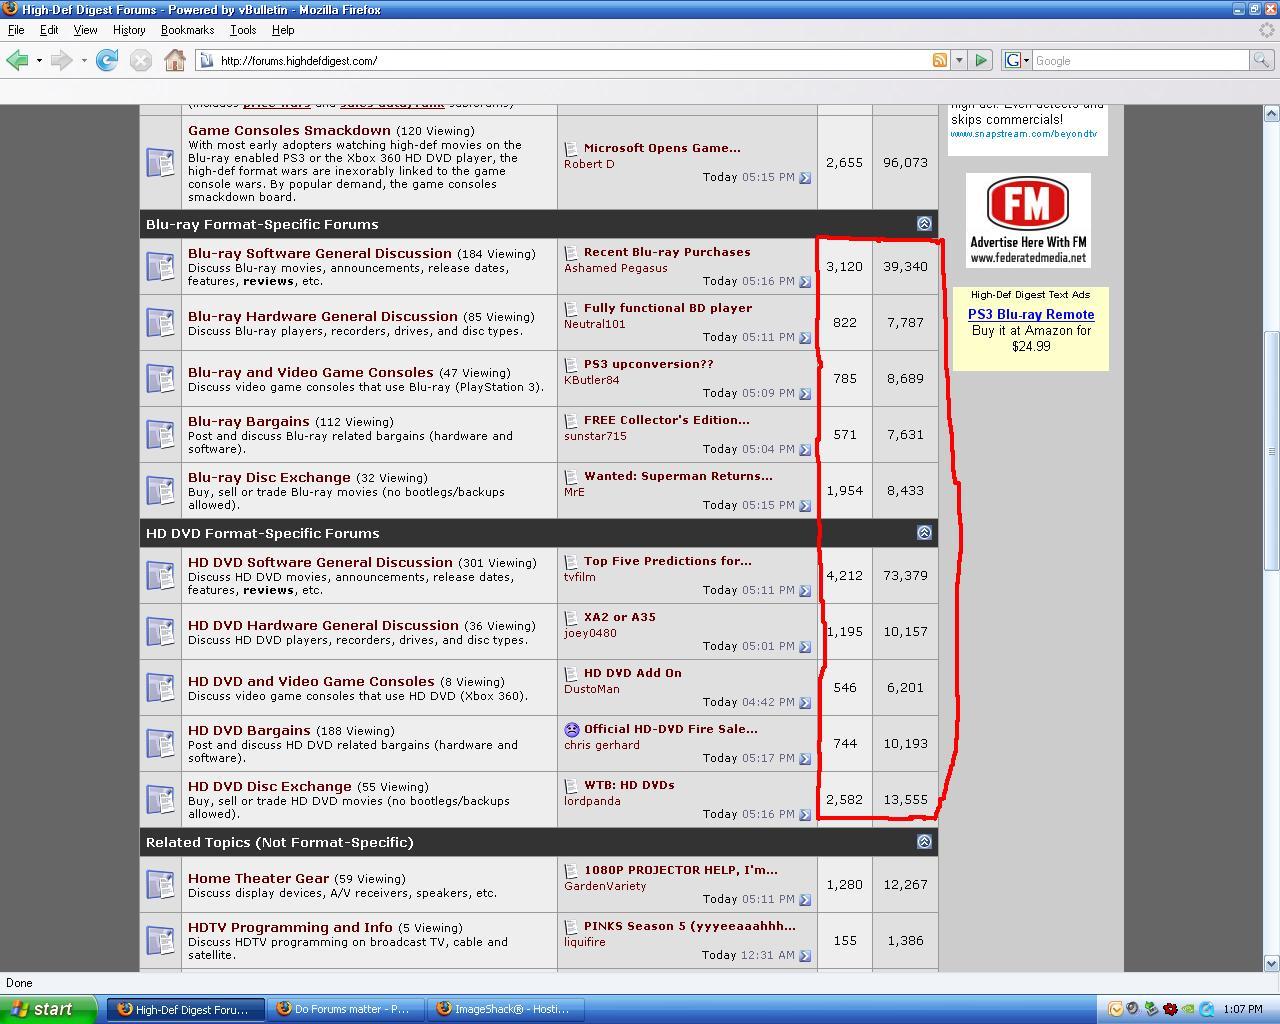Click the Advertise Here With FM banner

click(1028, 220)
